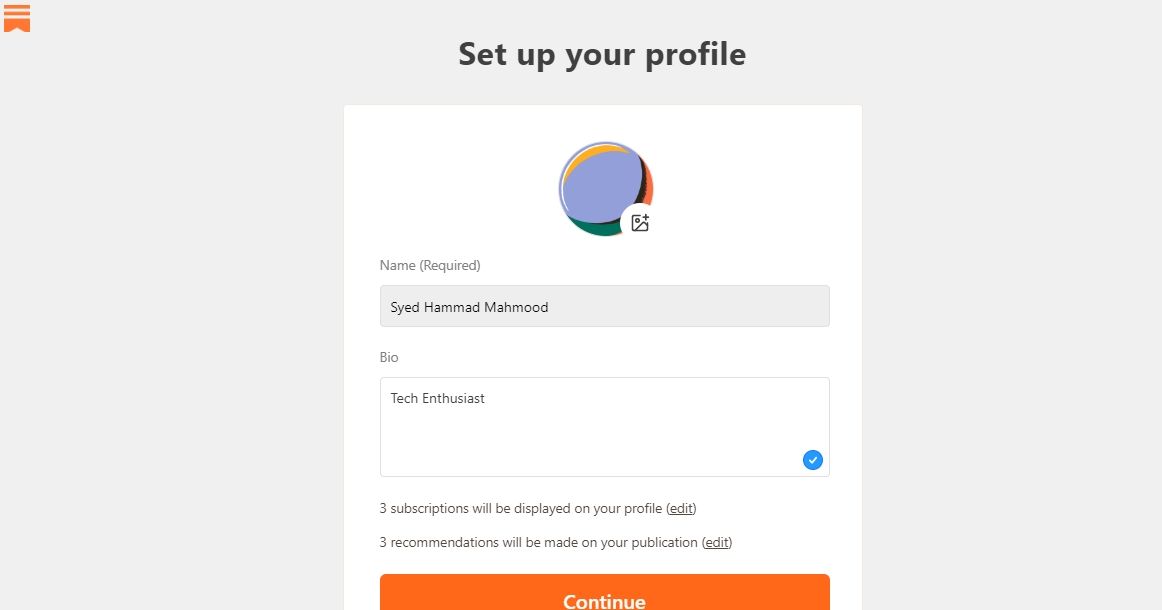Click the orange edge of the avatar

pos(649,186)
